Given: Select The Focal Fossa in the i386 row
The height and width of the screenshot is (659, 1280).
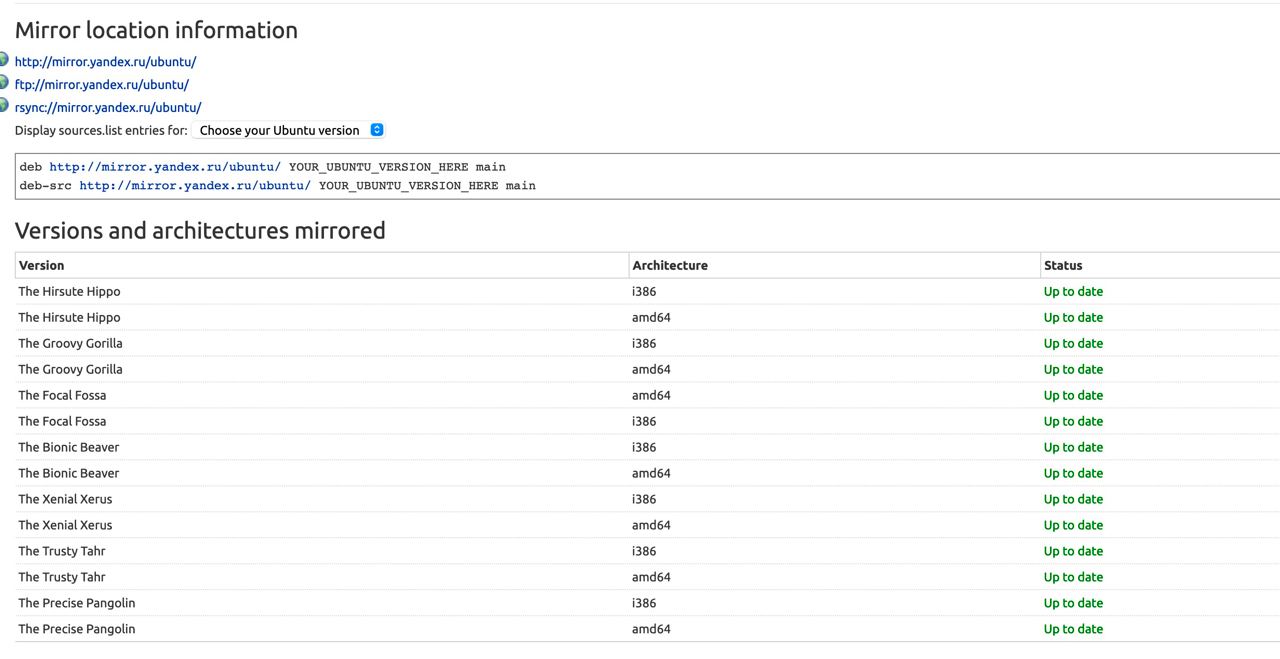Looking at the screenshot, I should pos(62,421).
